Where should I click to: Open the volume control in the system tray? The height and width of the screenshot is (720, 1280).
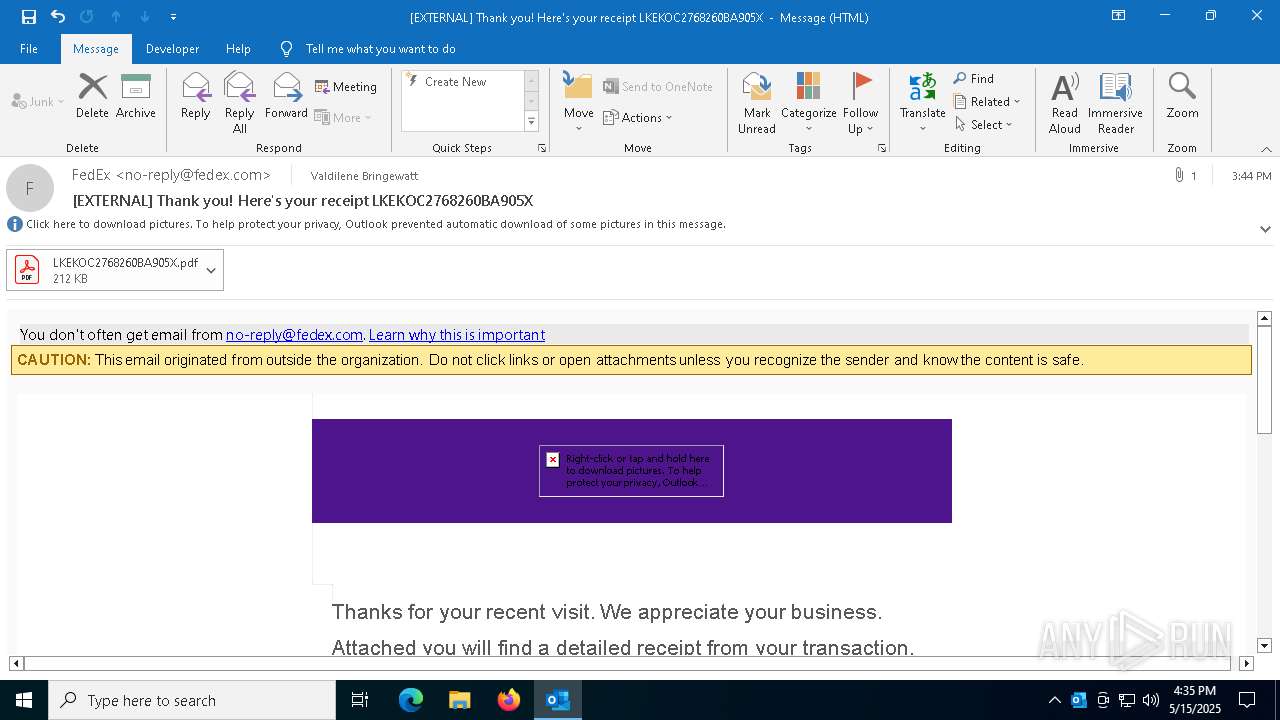[x=1151, y=700]
